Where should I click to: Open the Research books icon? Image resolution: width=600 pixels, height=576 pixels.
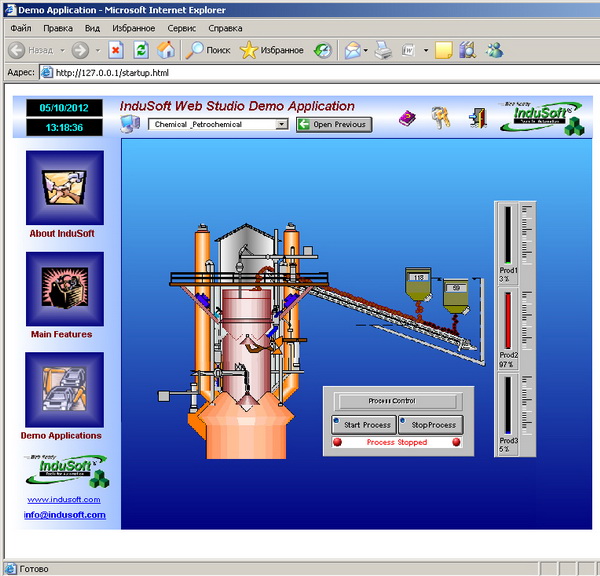coord(468,50)
